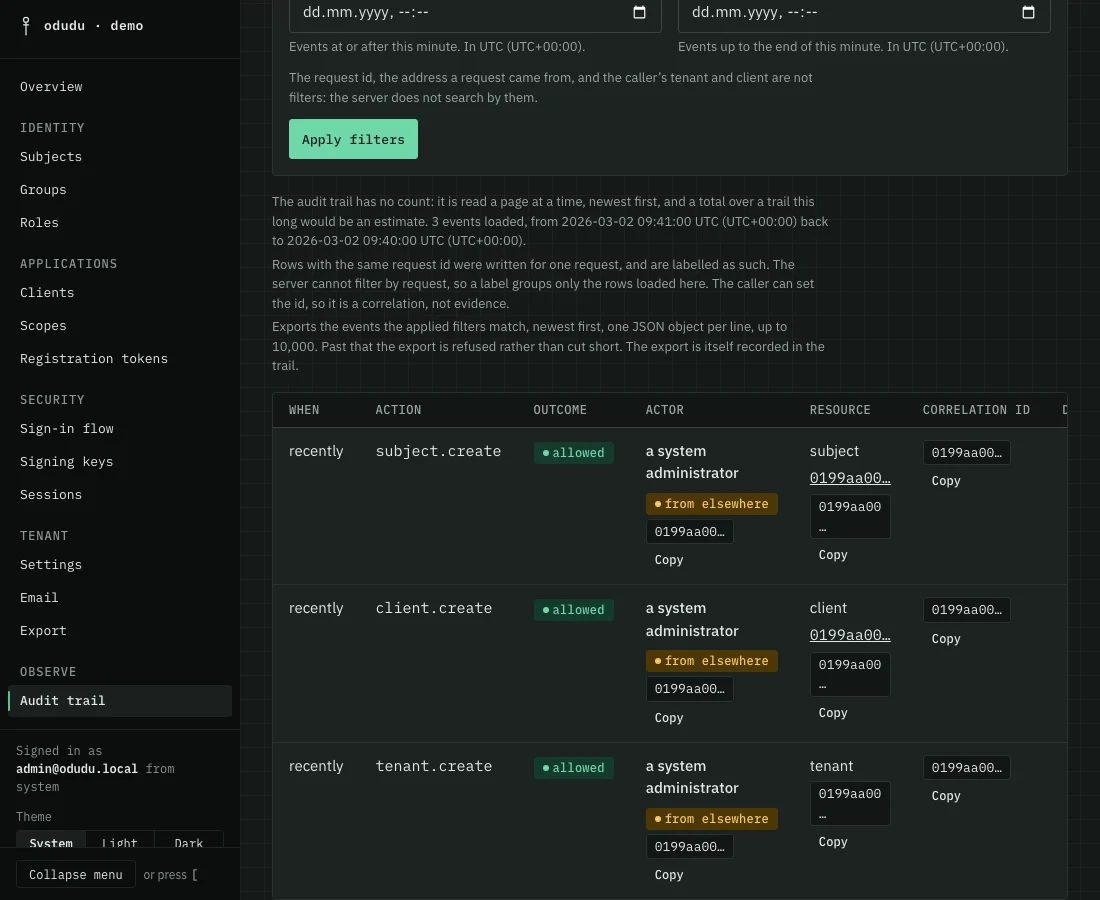Click the ACTION column header
The image size is (1100, 900).
398,410
